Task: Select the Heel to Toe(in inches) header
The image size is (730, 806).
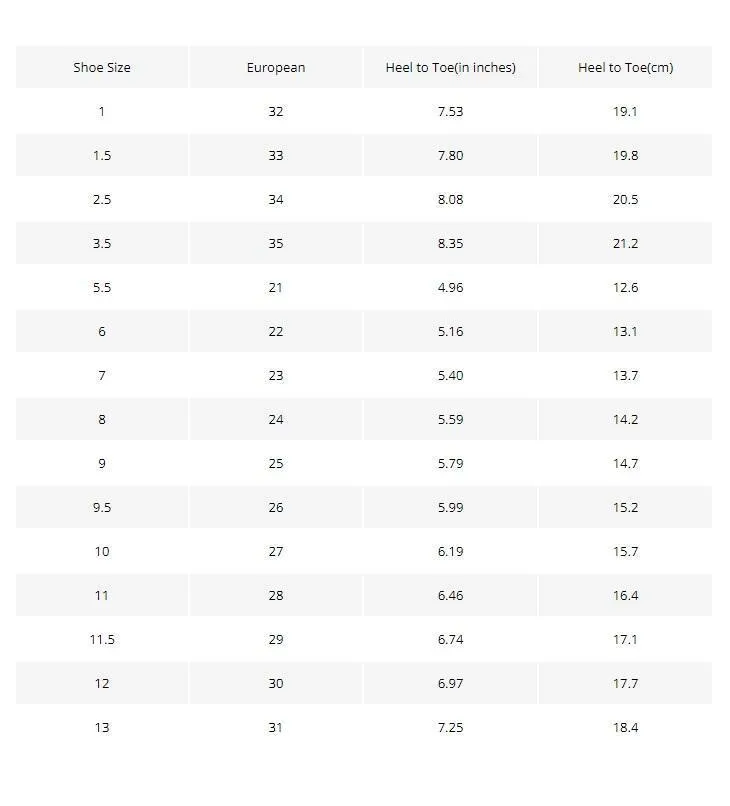Action: (x=450, y=67)
